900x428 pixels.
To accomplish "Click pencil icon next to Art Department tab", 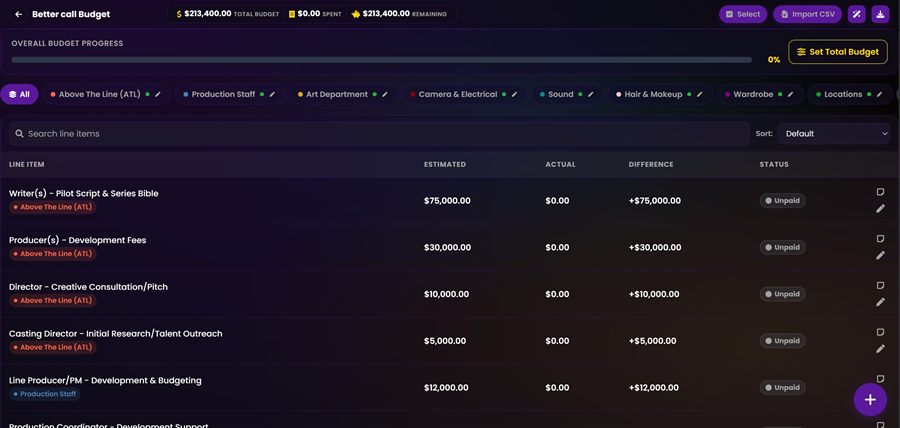I will point(385,94).
